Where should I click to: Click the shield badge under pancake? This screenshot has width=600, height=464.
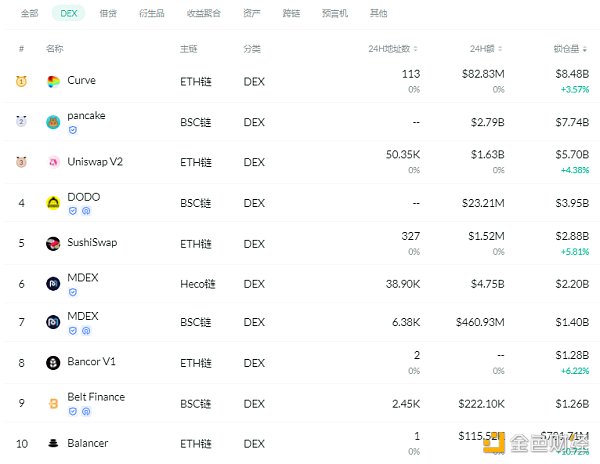coord(72,130)
